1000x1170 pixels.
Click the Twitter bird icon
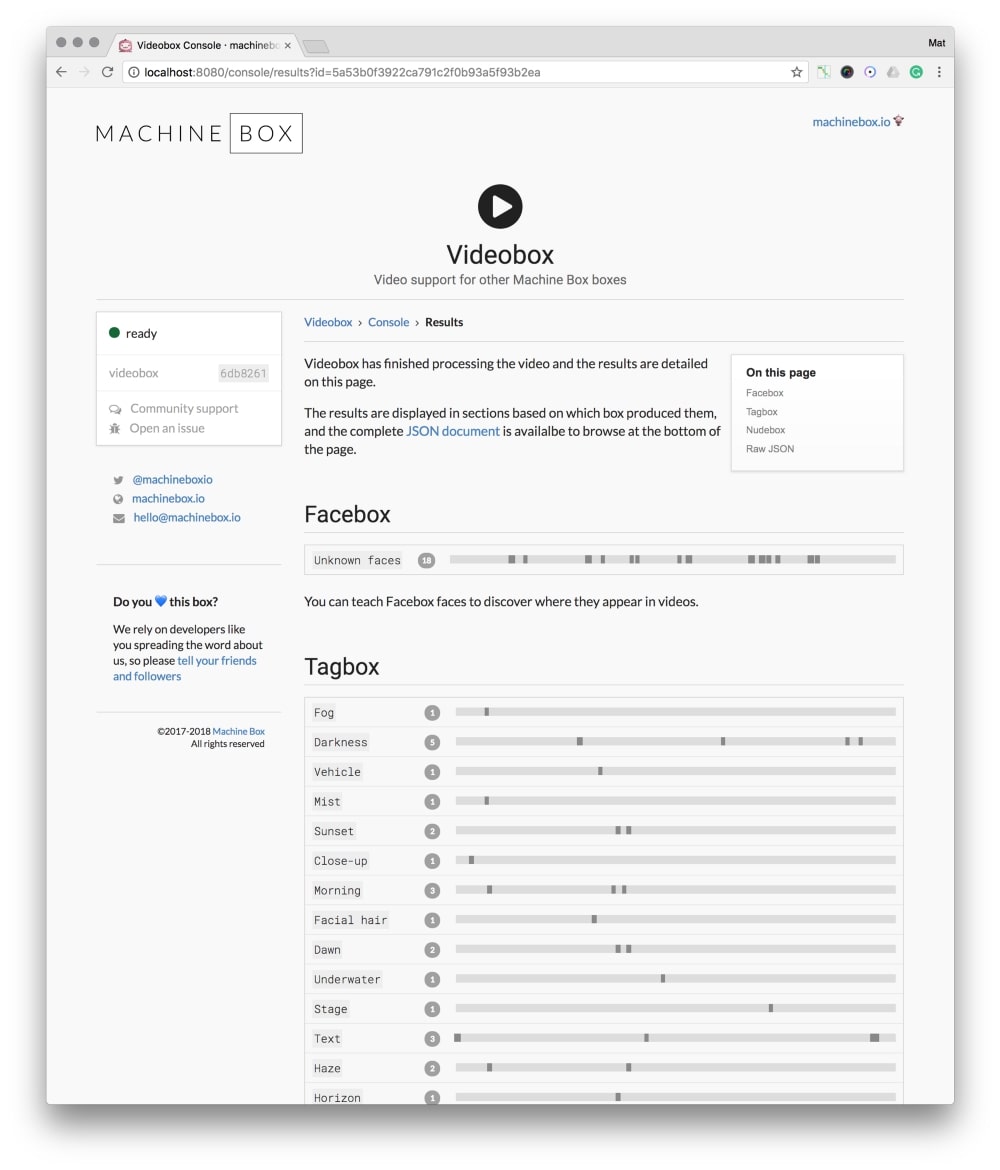tap(118, 480)
